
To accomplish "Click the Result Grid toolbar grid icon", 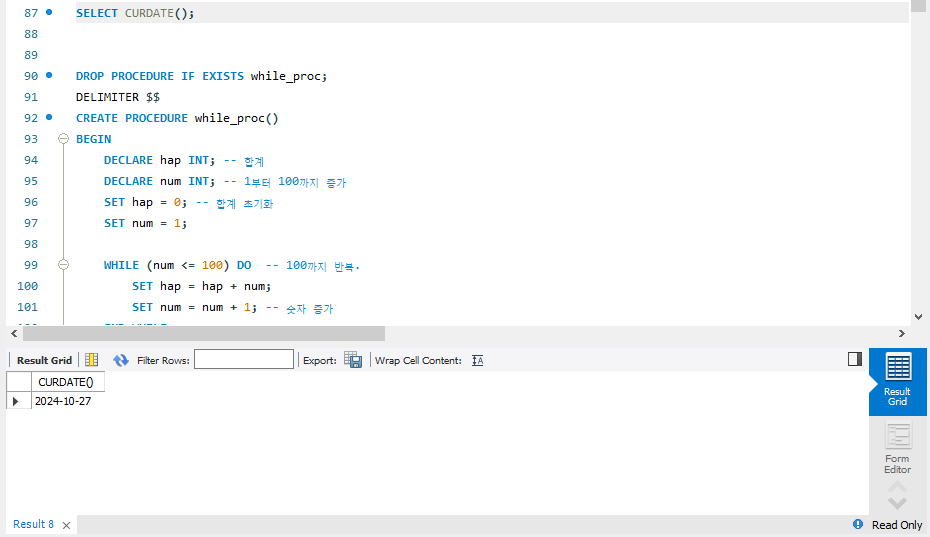I will 91,360.
